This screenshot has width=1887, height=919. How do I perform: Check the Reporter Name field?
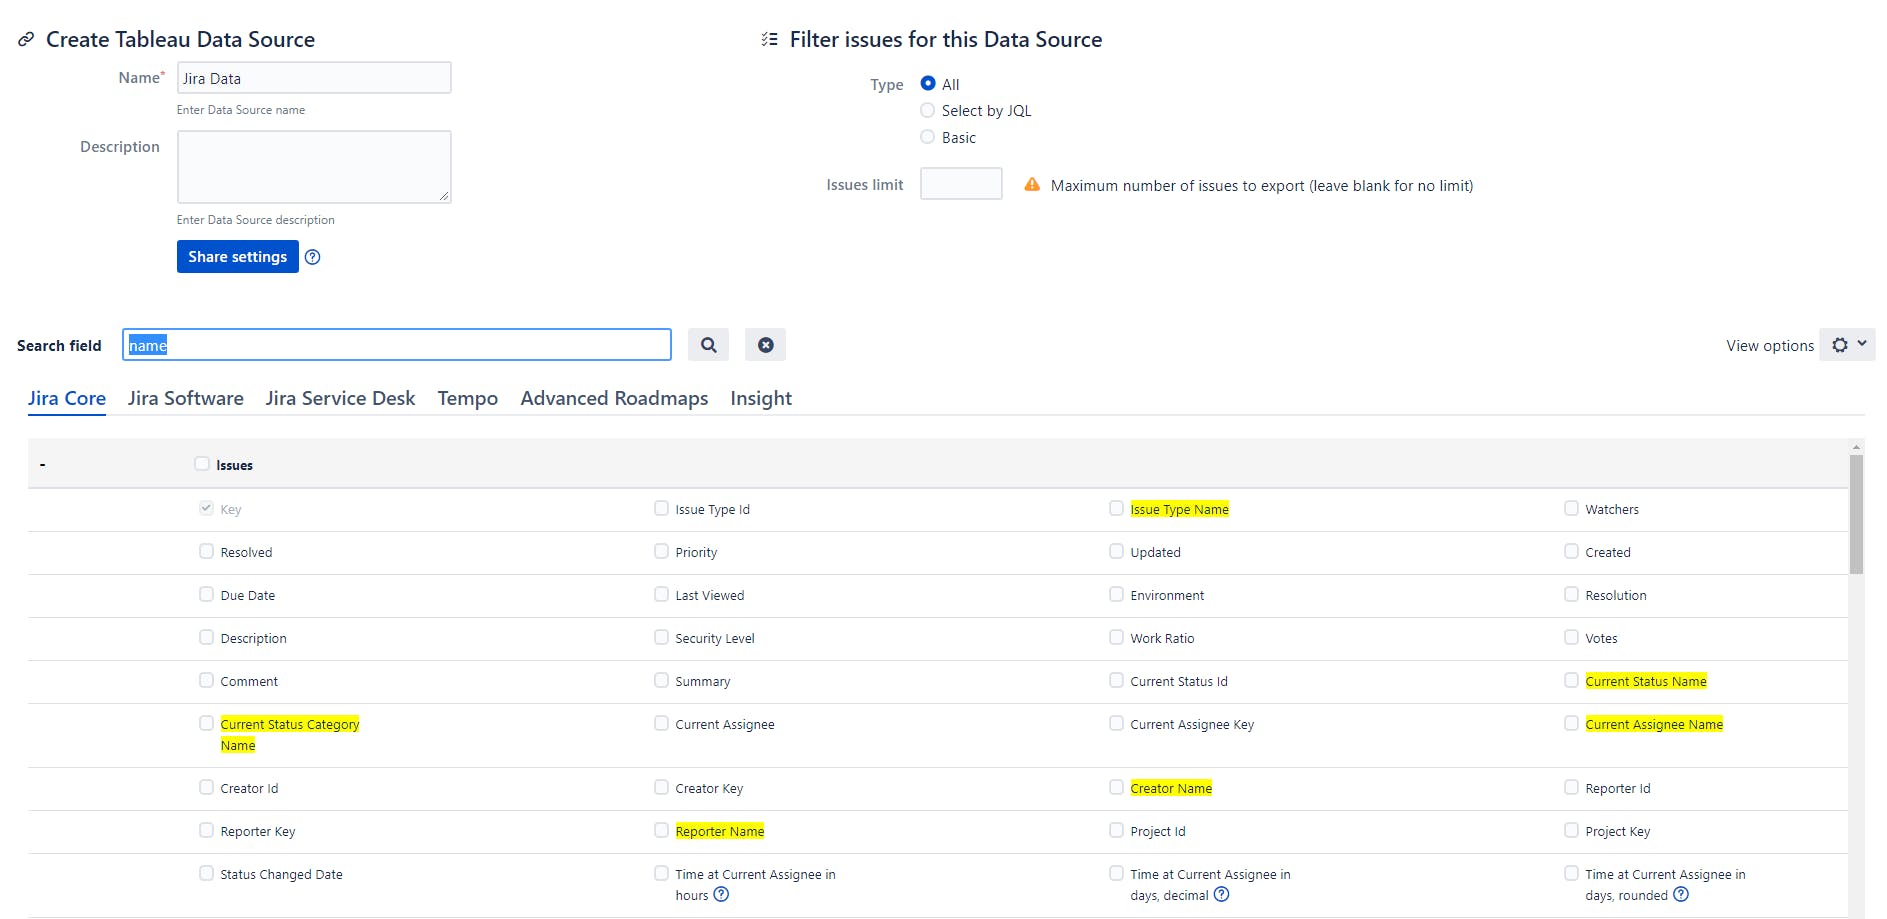[661, 830]
